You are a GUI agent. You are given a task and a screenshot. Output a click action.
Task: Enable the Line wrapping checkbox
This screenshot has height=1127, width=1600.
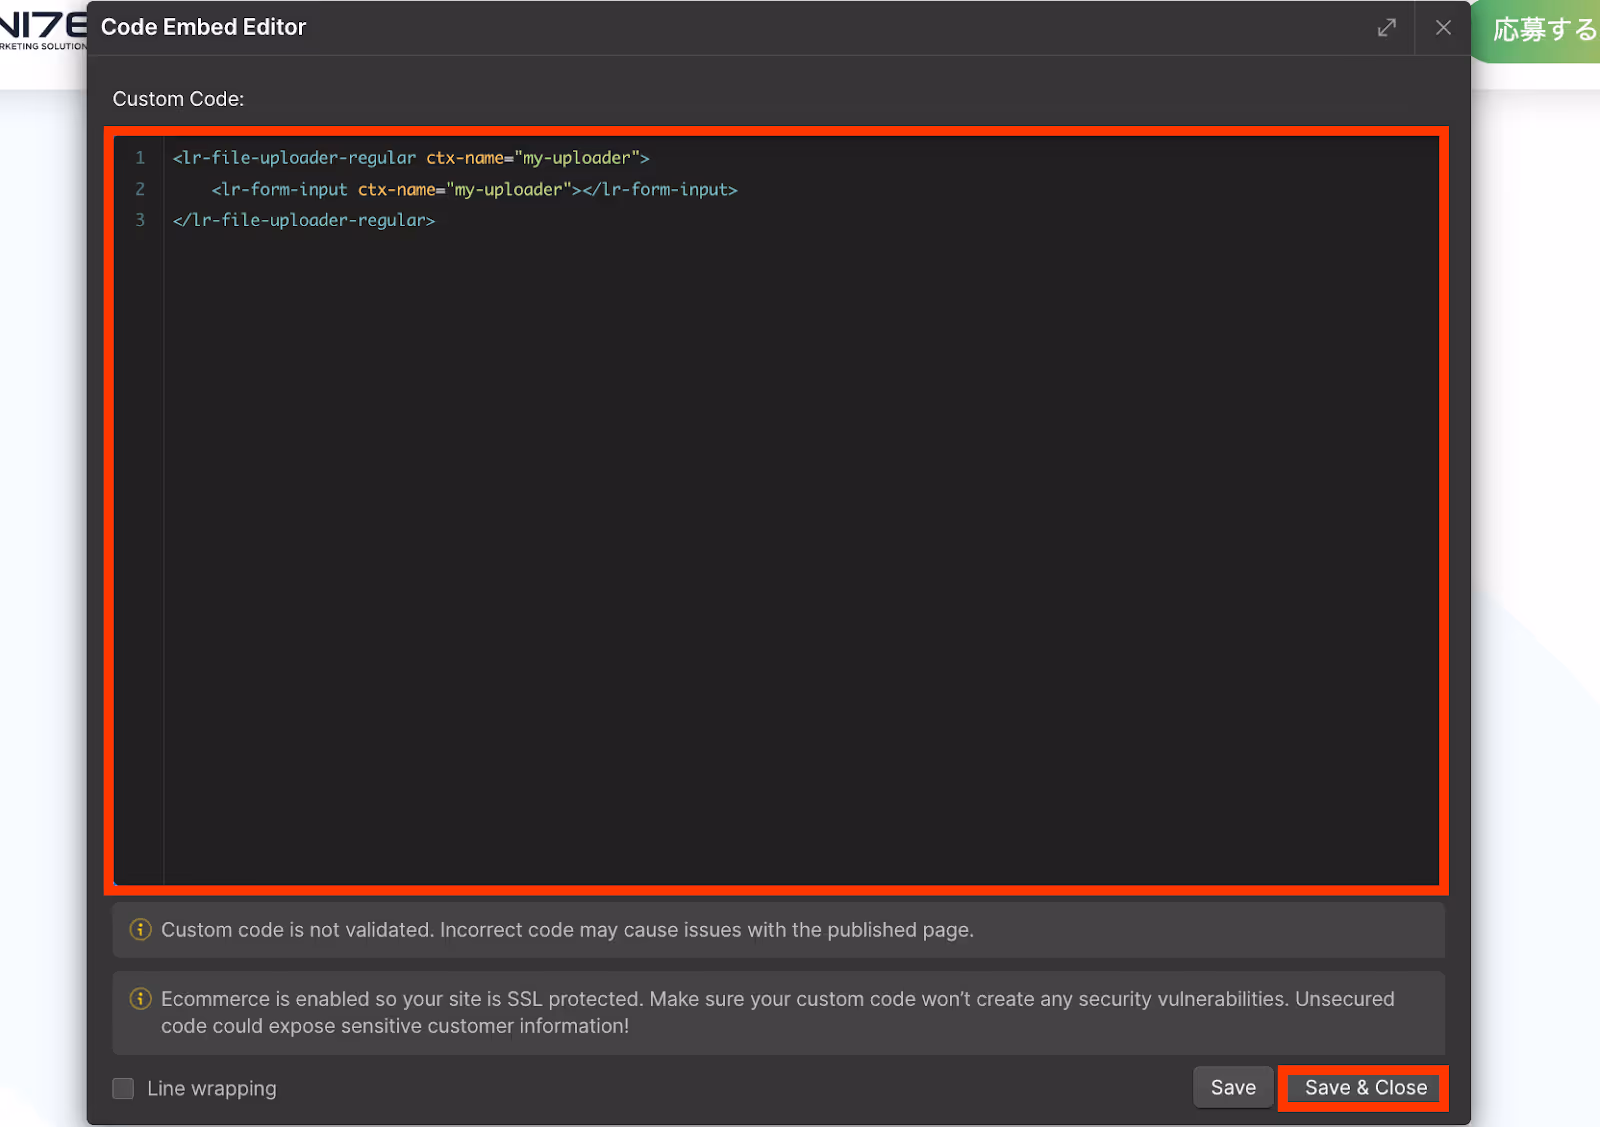(x=123, y=1088)
